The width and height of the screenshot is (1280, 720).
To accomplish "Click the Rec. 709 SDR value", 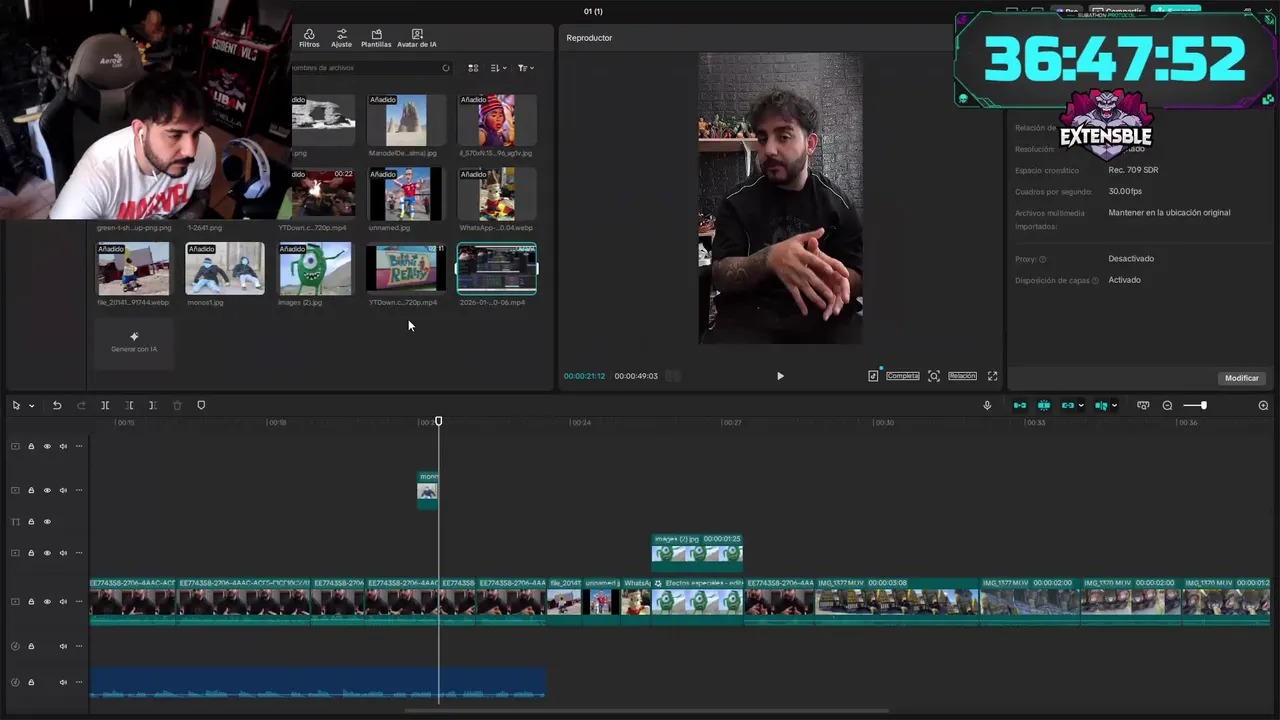I will (1133, 170).
